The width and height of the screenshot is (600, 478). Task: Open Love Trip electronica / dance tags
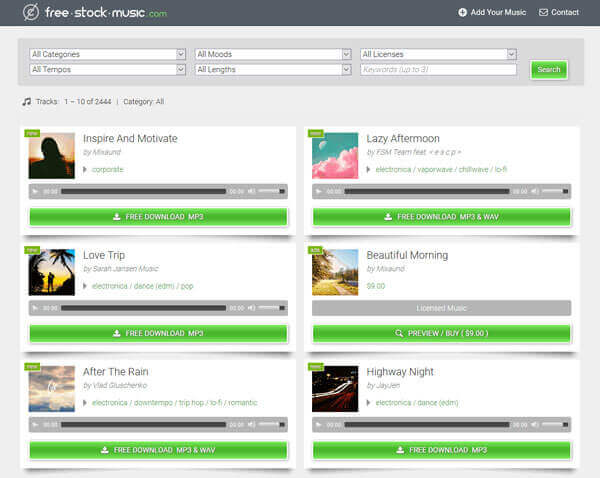143,286
